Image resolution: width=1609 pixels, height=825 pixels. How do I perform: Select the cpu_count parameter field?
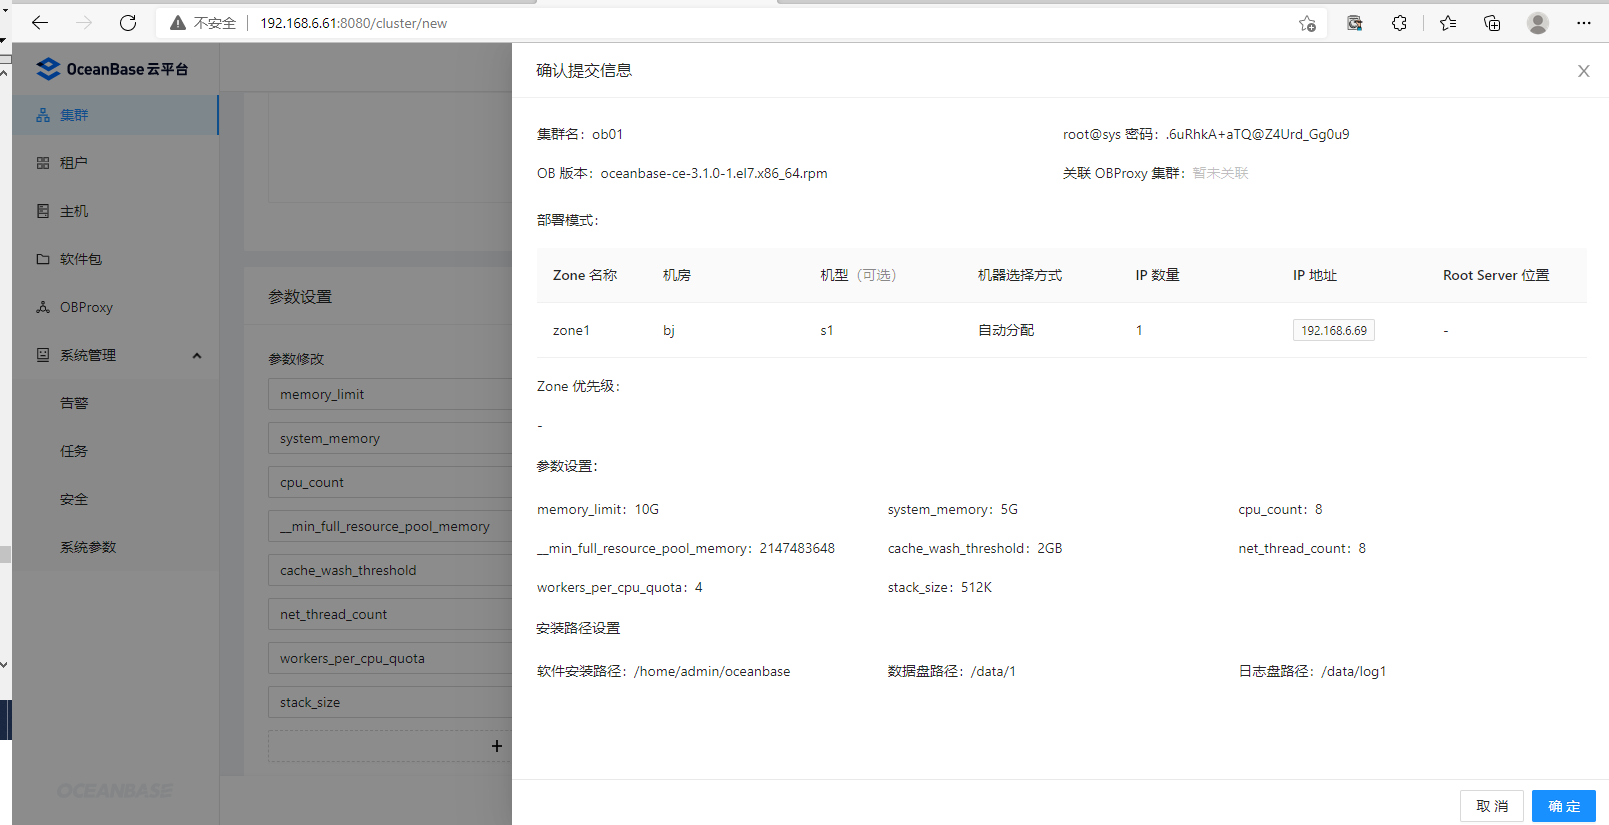[390, 482]
